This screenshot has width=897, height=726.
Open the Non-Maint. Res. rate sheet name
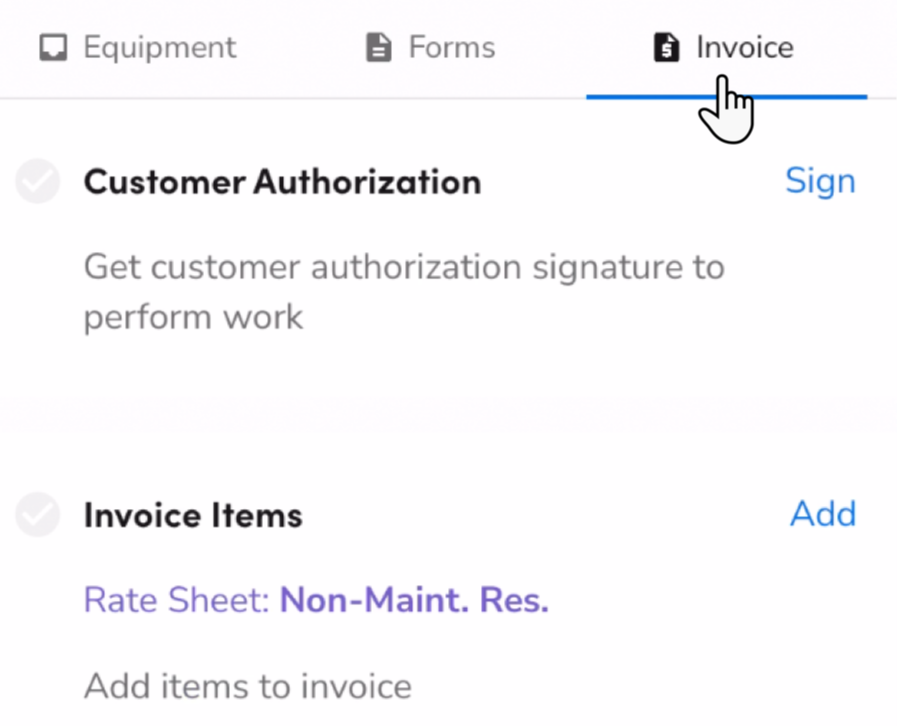(x=414, y=600)
